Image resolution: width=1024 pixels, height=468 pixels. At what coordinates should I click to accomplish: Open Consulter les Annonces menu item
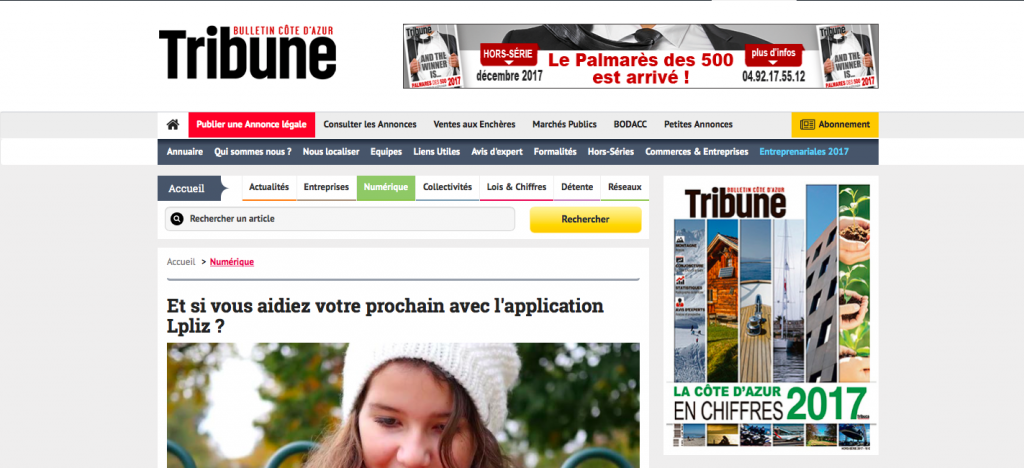(x=370, y=125)
